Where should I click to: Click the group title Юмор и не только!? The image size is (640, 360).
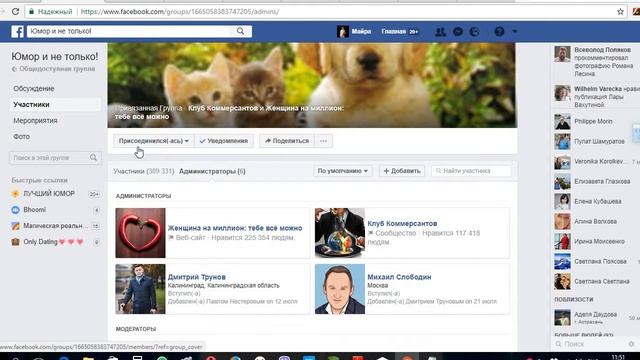pyautogui.click(x=55, y=56)
